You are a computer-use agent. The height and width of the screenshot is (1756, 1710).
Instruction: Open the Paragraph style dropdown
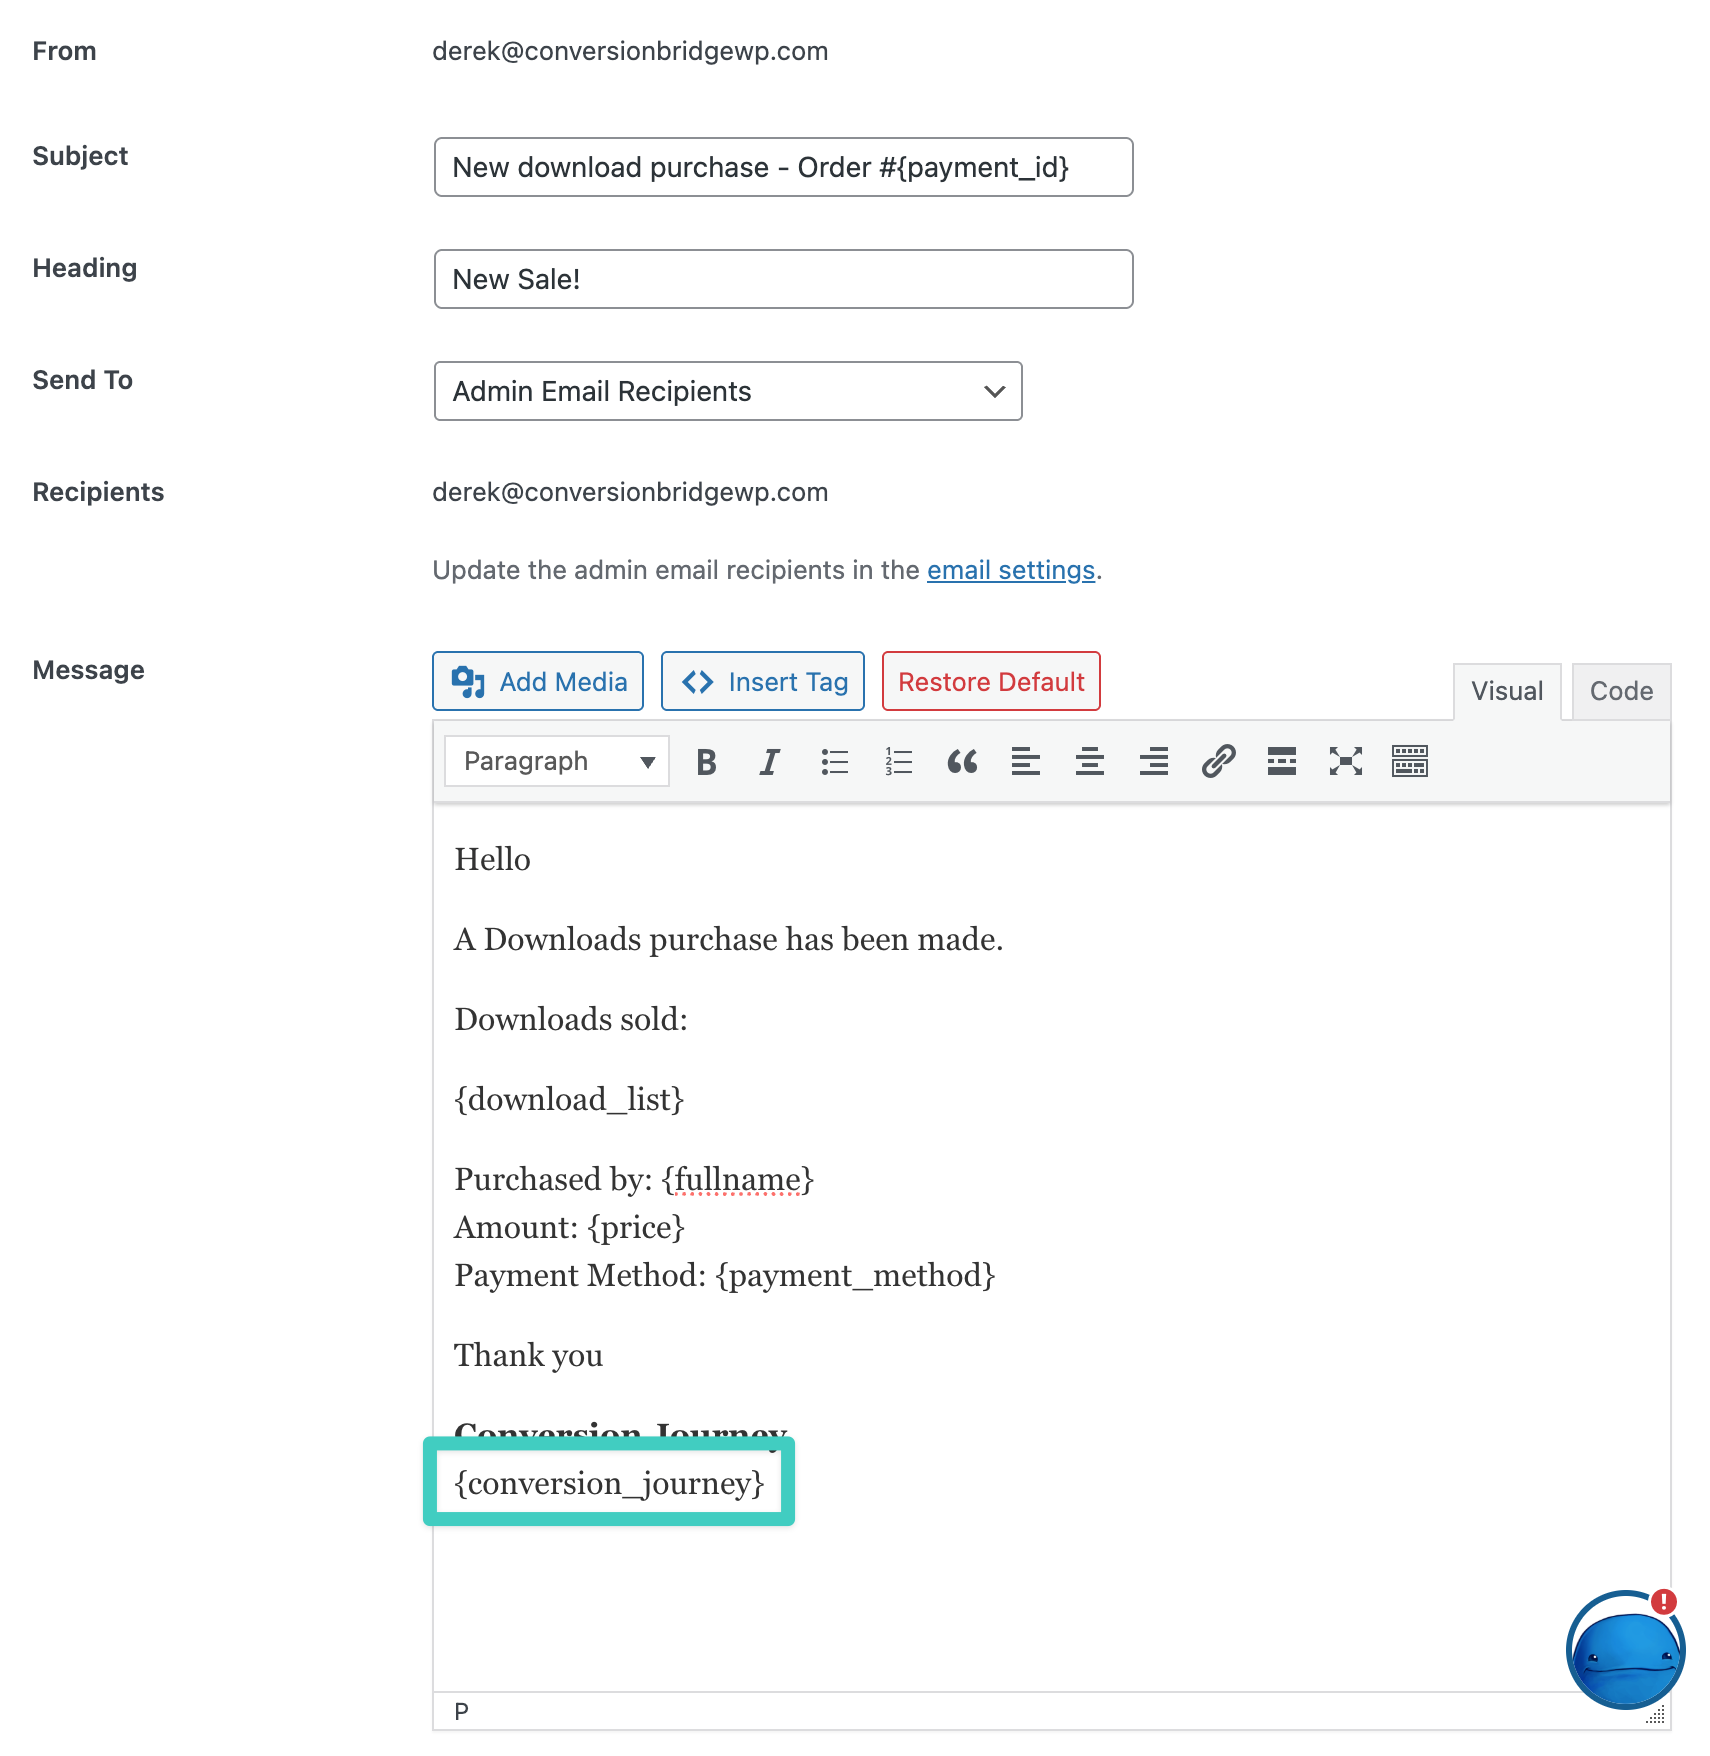pyautogui.click(x=556, y=761)
